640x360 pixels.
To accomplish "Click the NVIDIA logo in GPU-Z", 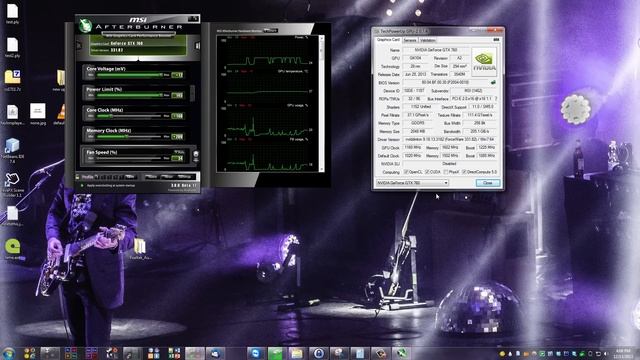I will pyautogui.click(x=484, y=62).
